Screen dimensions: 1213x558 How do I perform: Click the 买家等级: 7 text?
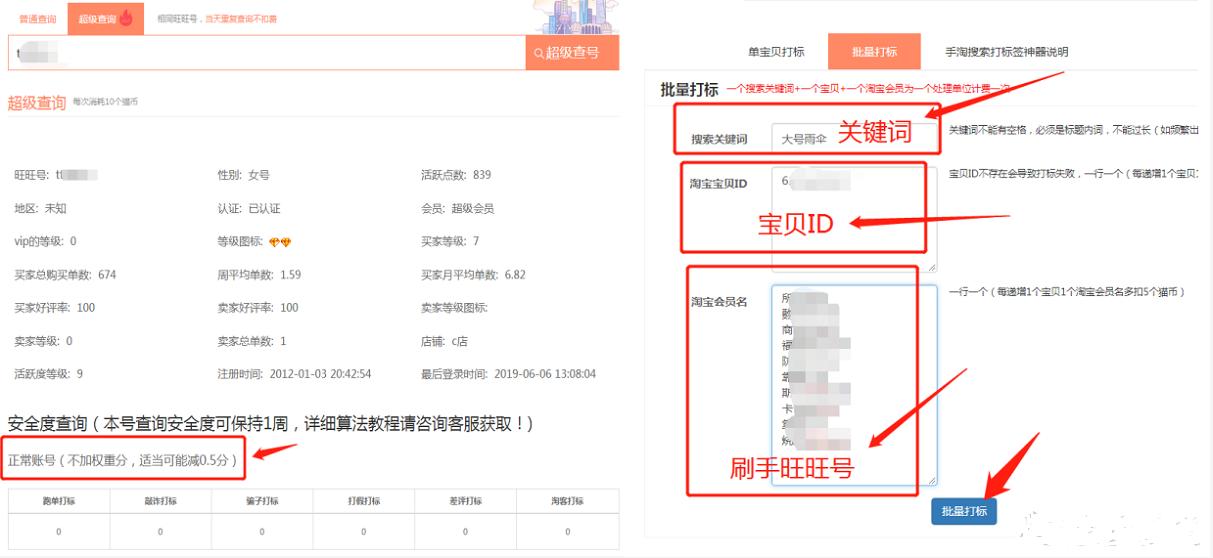tap(449, 241)
